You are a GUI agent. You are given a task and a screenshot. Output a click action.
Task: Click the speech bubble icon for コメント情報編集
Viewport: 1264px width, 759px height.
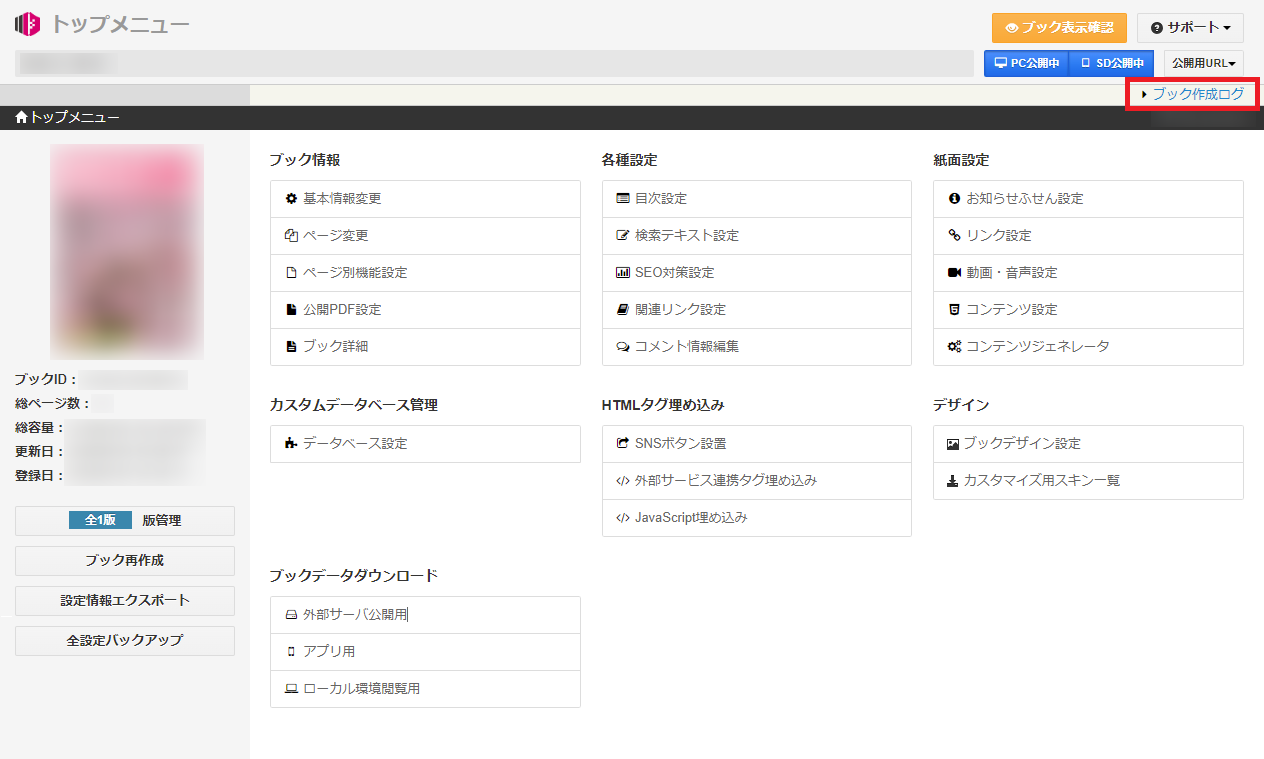click(623, 347)
